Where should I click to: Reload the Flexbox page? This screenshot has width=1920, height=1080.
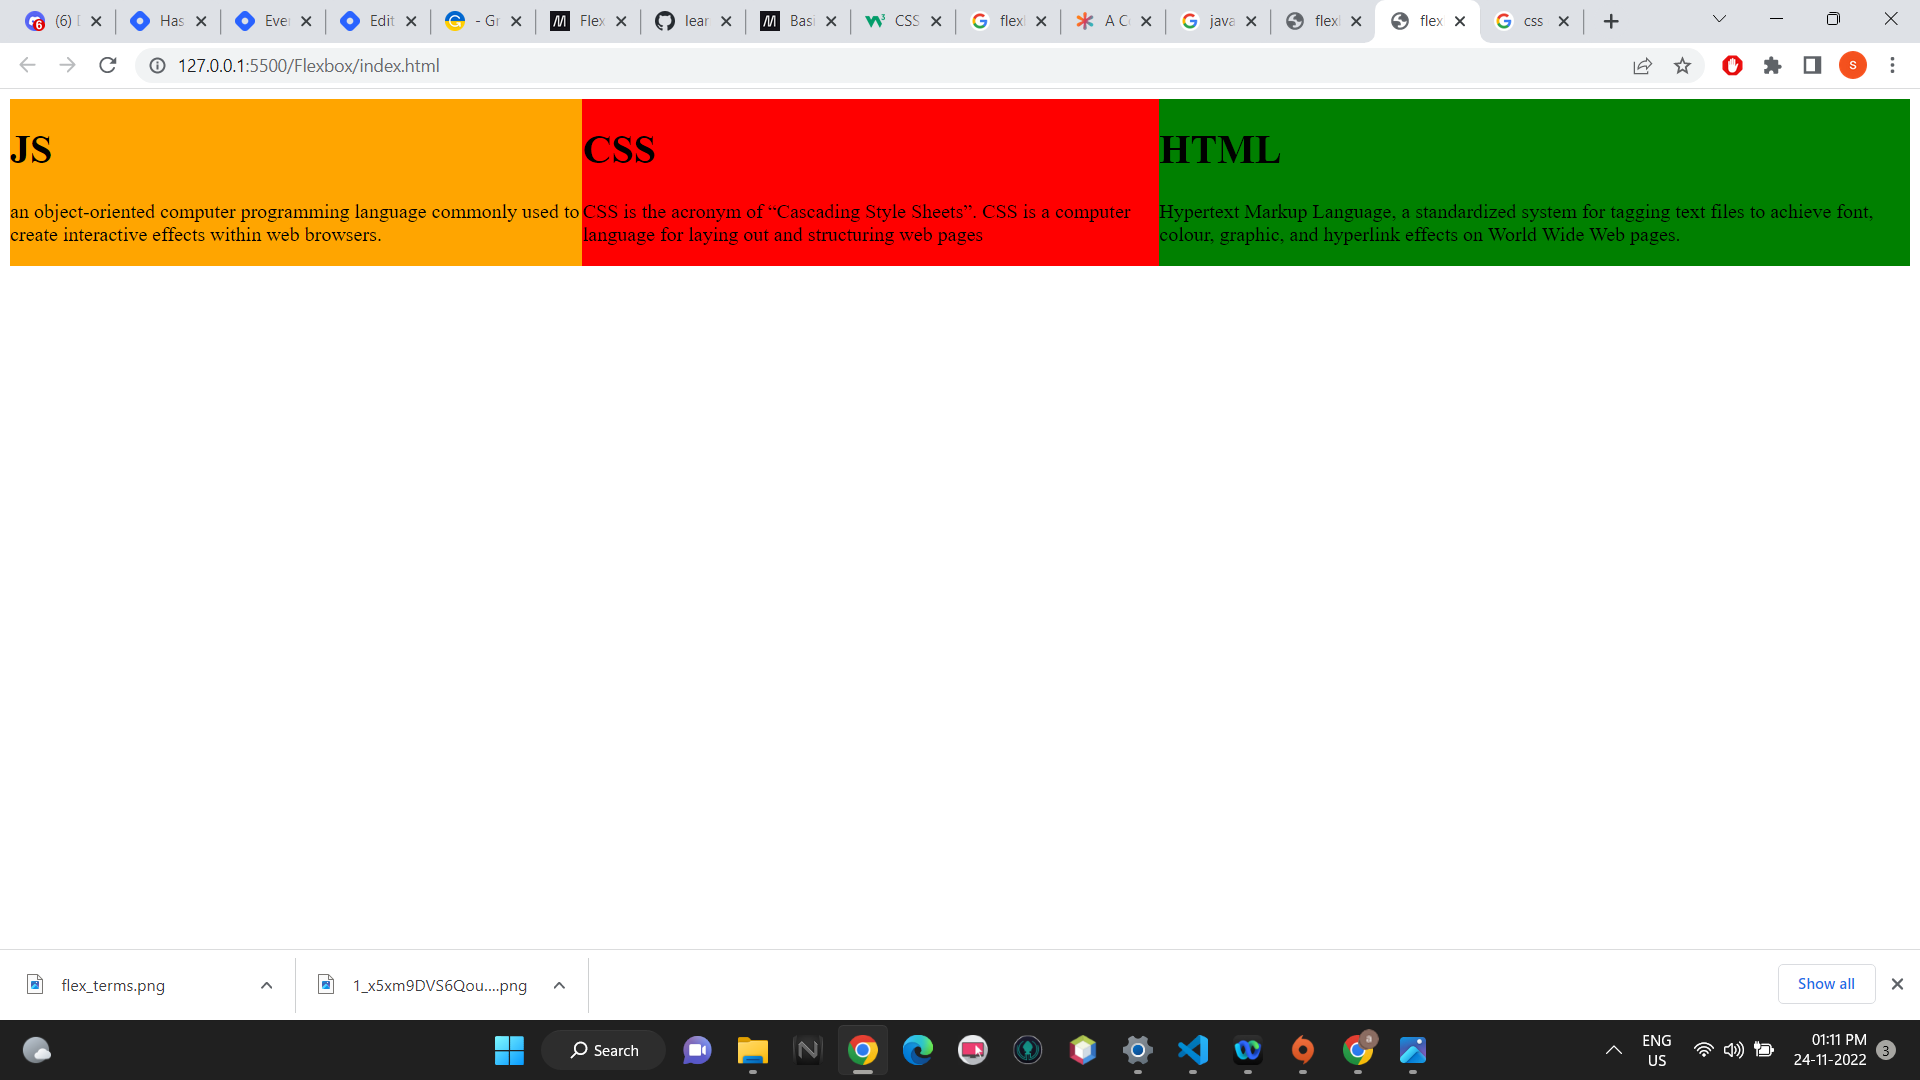click(108, 66)
